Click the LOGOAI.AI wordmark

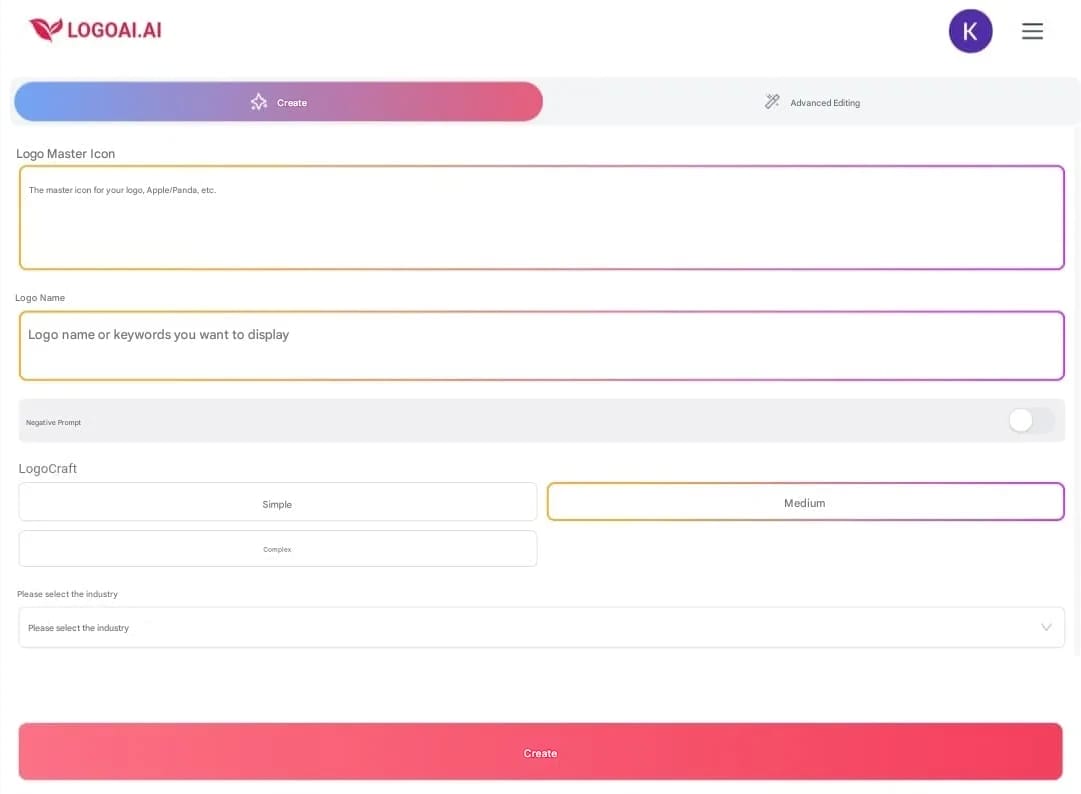113,29
